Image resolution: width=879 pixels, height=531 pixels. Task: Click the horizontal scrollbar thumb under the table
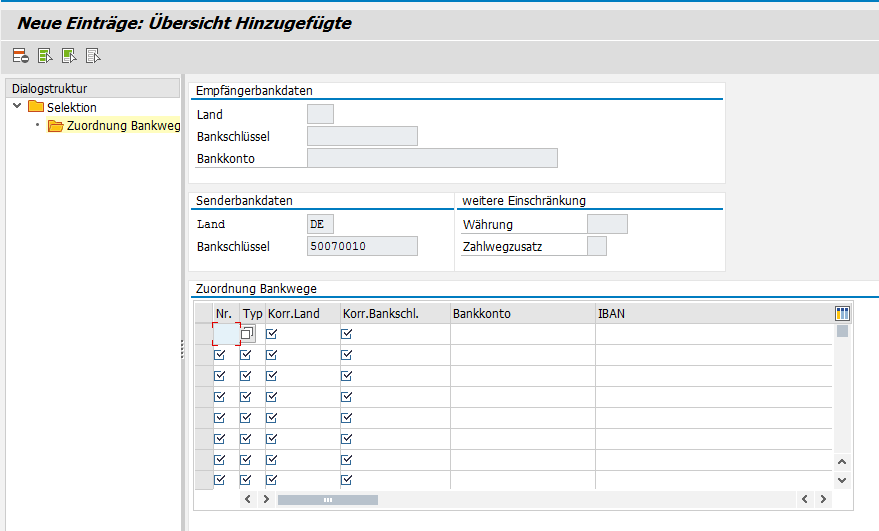(x=327, y=499)
